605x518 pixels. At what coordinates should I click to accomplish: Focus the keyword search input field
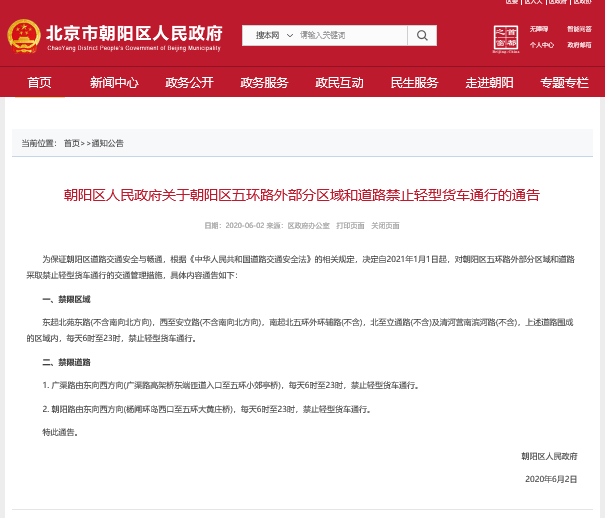coord(350,36)
